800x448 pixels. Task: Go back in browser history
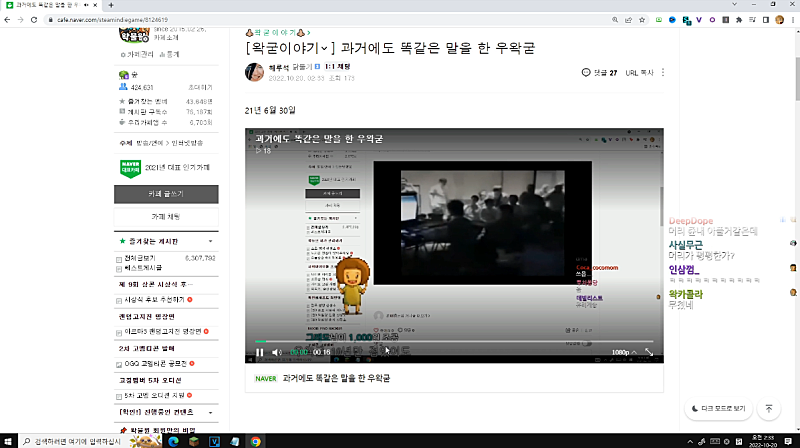click(7, 20)
